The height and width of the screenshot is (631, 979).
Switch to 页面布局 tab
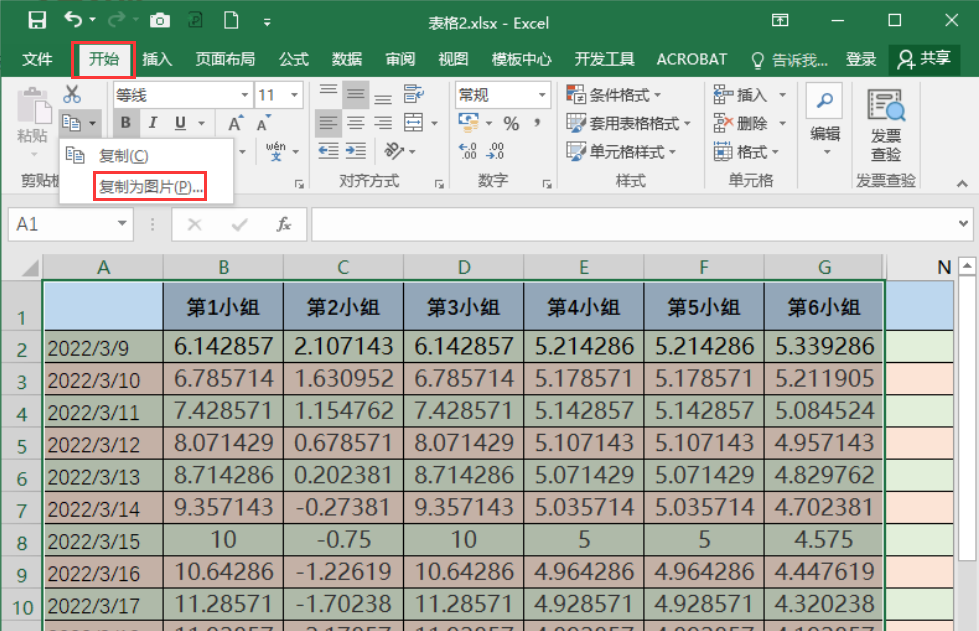click(x=225, y=59)
